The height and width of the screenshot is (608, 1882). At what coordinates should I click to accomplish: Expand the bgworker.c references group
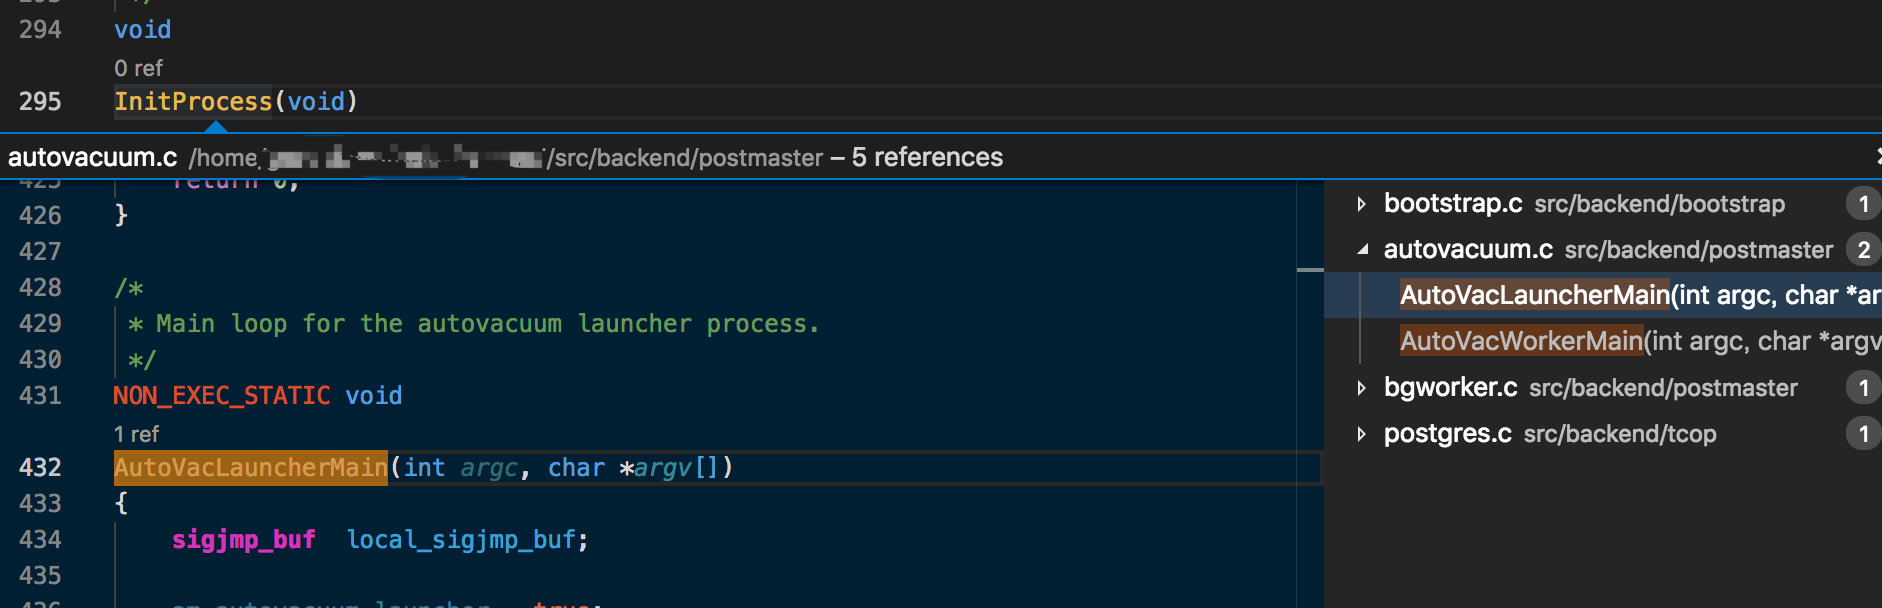point(1362,388)
